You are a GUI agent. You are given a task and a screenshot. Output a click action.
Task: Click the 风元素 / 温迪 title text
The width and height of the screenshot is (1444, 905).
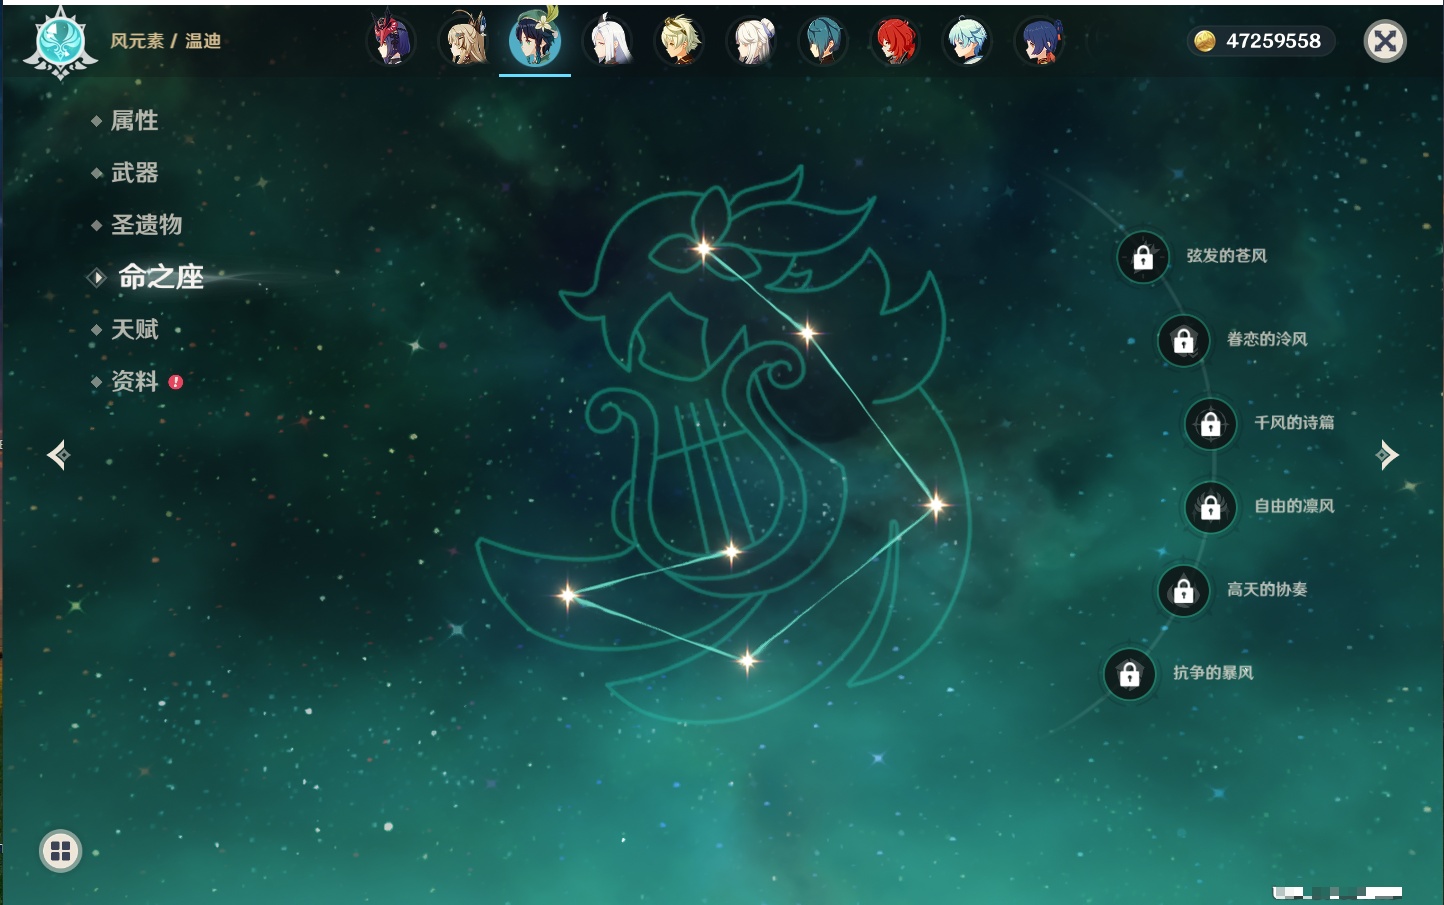(165, 41)
